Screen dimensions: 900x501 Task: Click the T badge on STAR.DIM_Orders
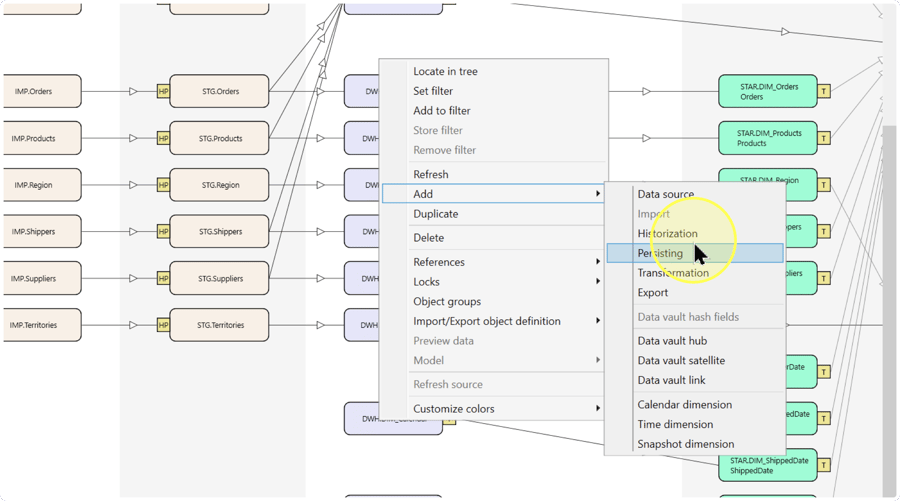coord(824,91)
